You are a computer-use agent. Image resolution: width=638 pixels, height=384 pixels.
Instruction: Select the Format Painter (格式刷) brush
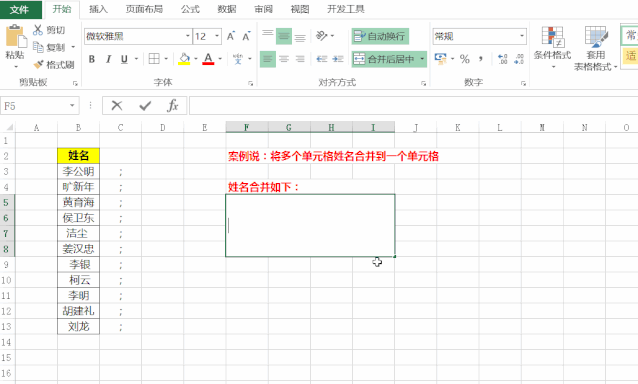39,64
